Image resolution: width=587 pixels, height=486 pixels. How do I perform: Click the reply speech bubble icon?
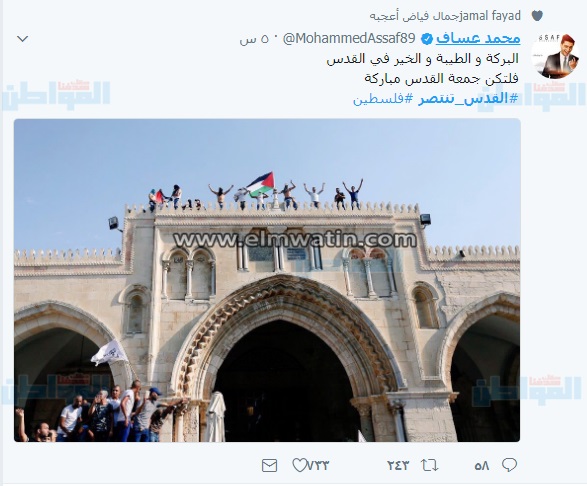[509, 465]
